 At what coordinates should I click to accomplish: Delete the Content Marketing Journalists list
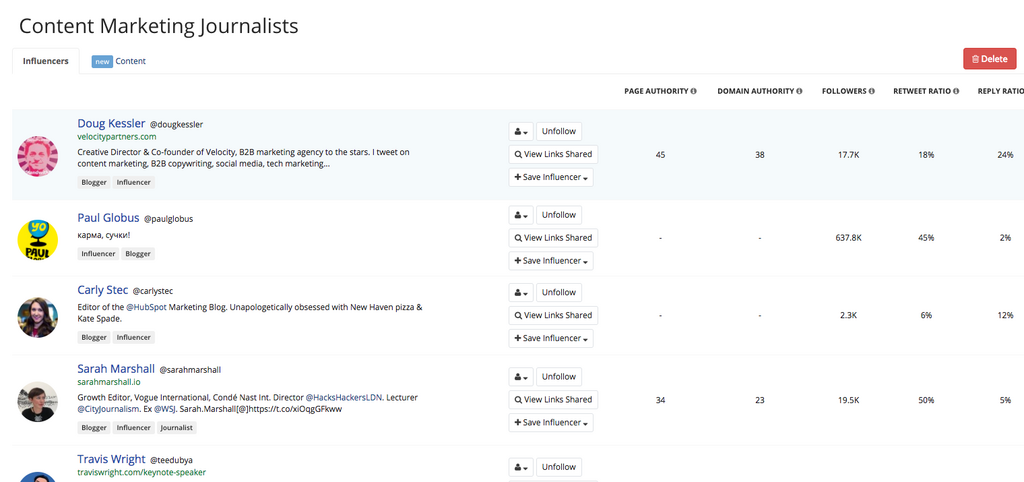point(988,59)
